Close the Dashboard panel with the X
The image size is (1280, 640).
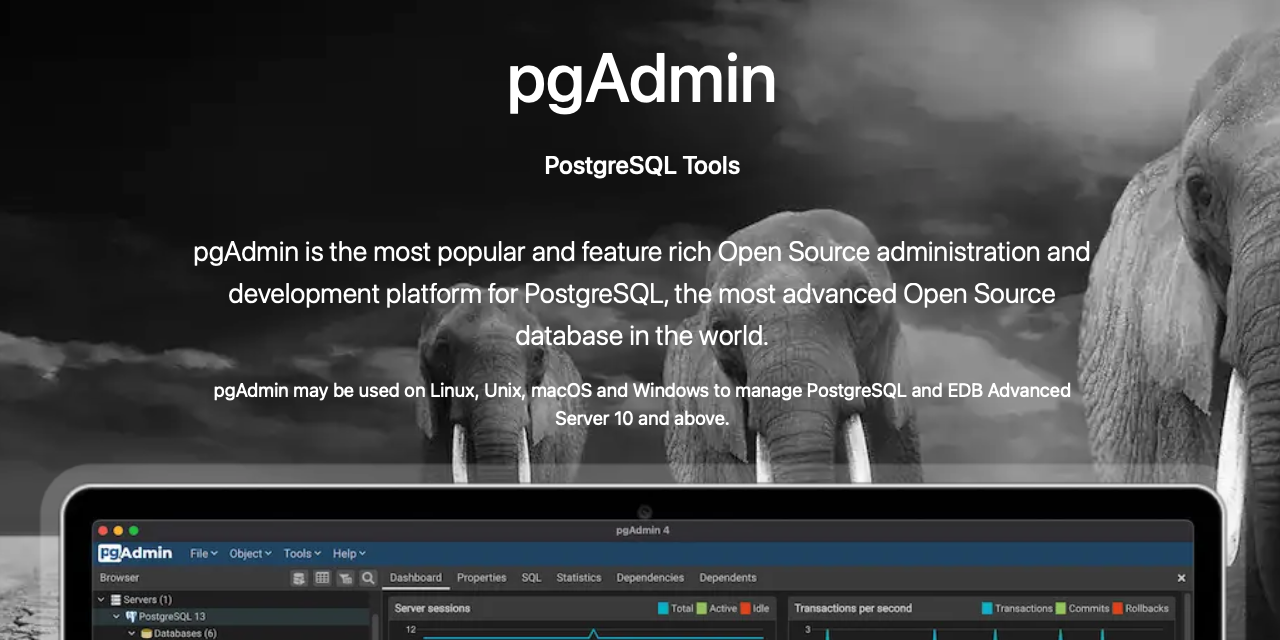(x=1181, y=578)
